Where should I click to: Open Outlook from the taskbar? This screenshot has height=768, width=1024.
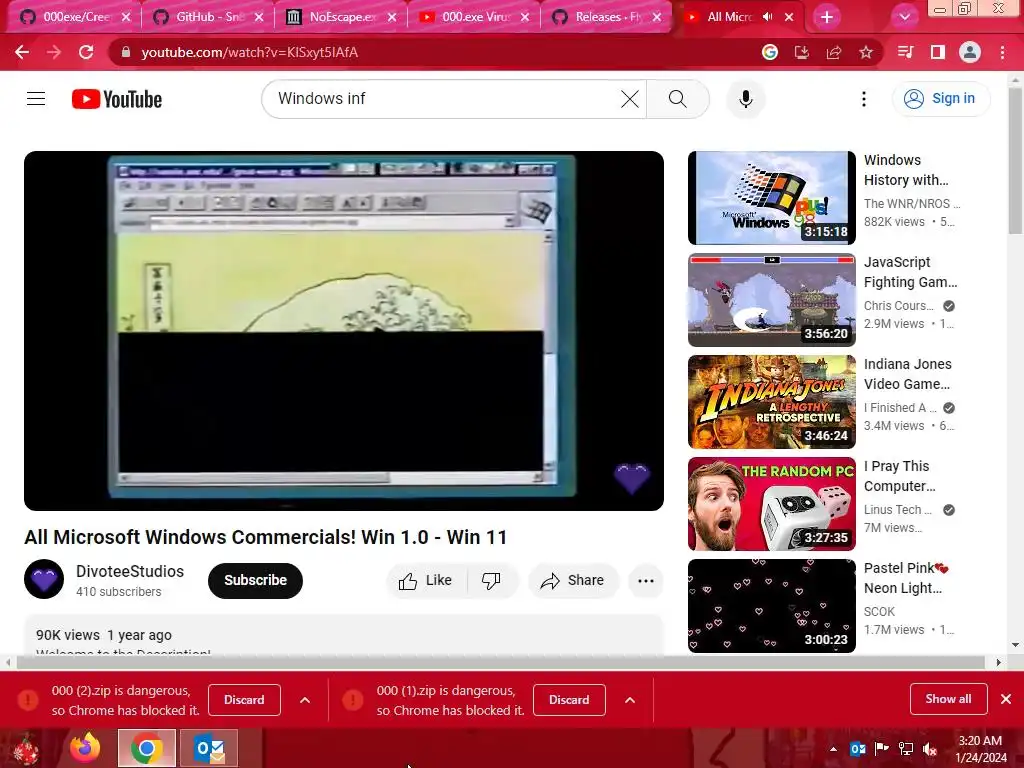(x=209, y=748)
